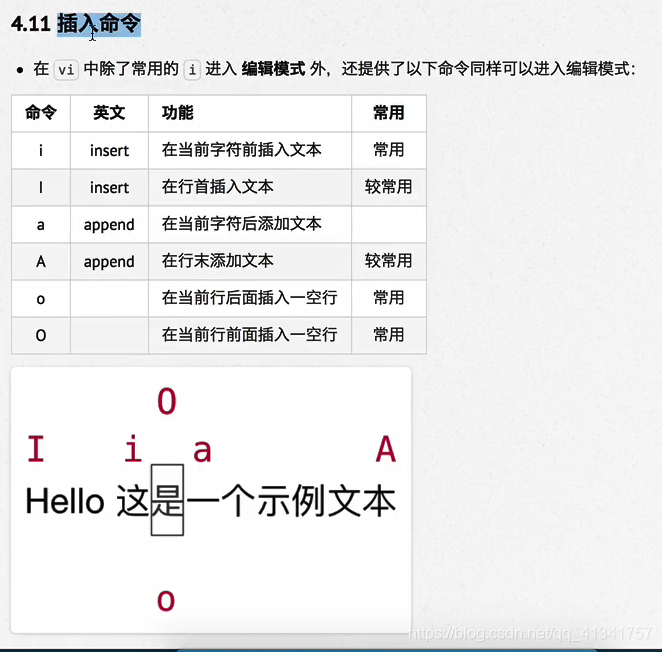Click '常用' in the 在当前行前面插入一空行 row
Viewport: 662px width, 652px height.
tap(389, 335)
